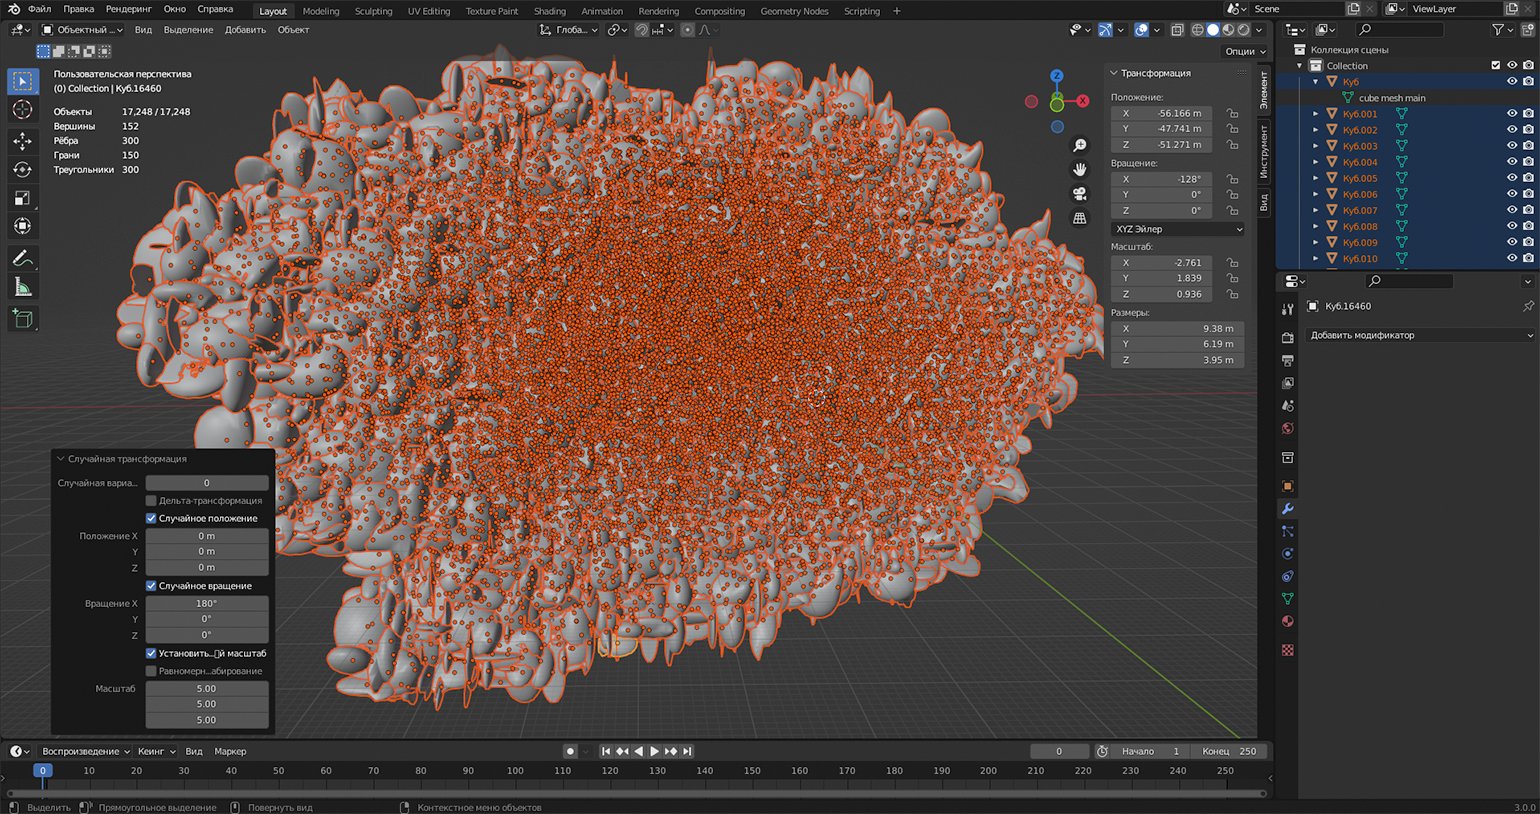Viewport: 1540px width, 814px height.
Task: Open the Добавить модификатор dropdown
Action: tap(1420, 335)
